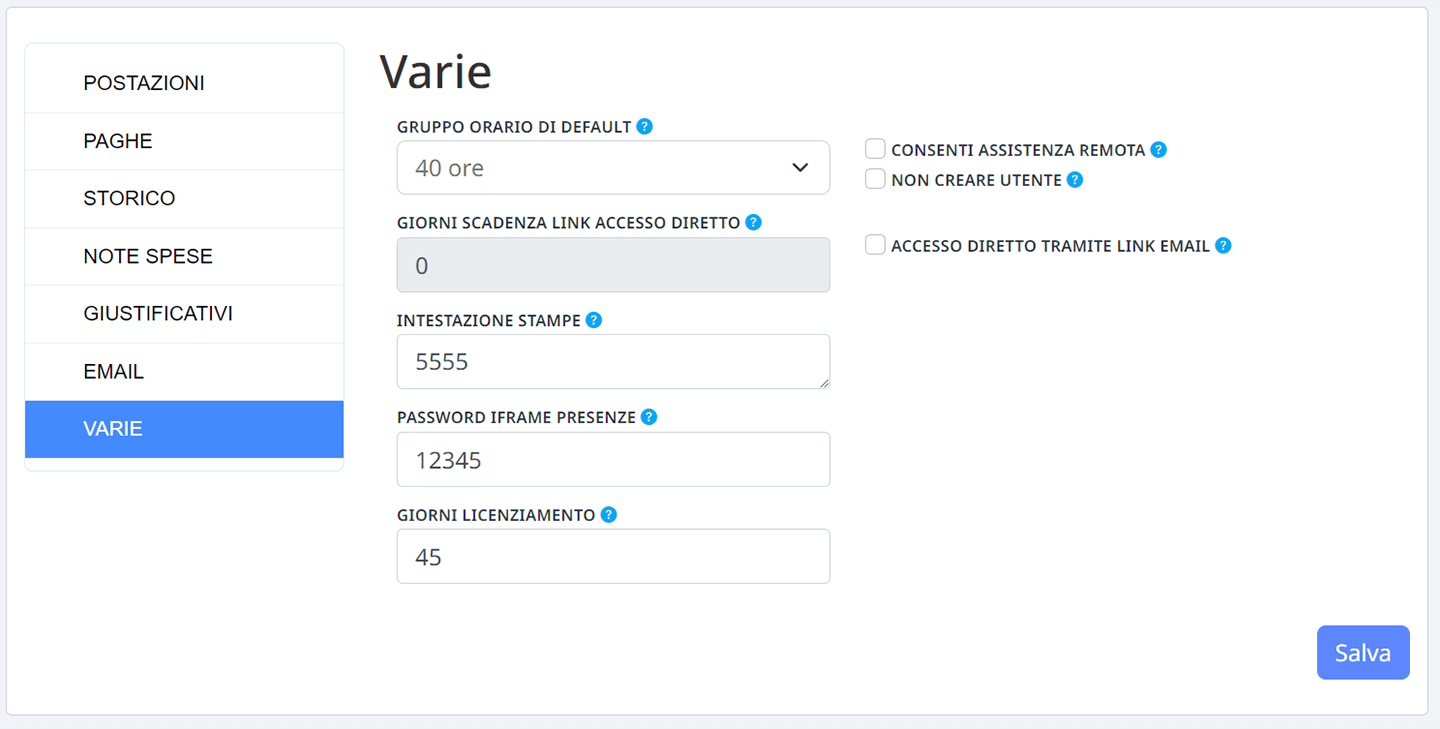Show help for Giorni Licenziamento
Image resolution: width=1440 pixels, height=729 pixels.
(x=609, y=515)
